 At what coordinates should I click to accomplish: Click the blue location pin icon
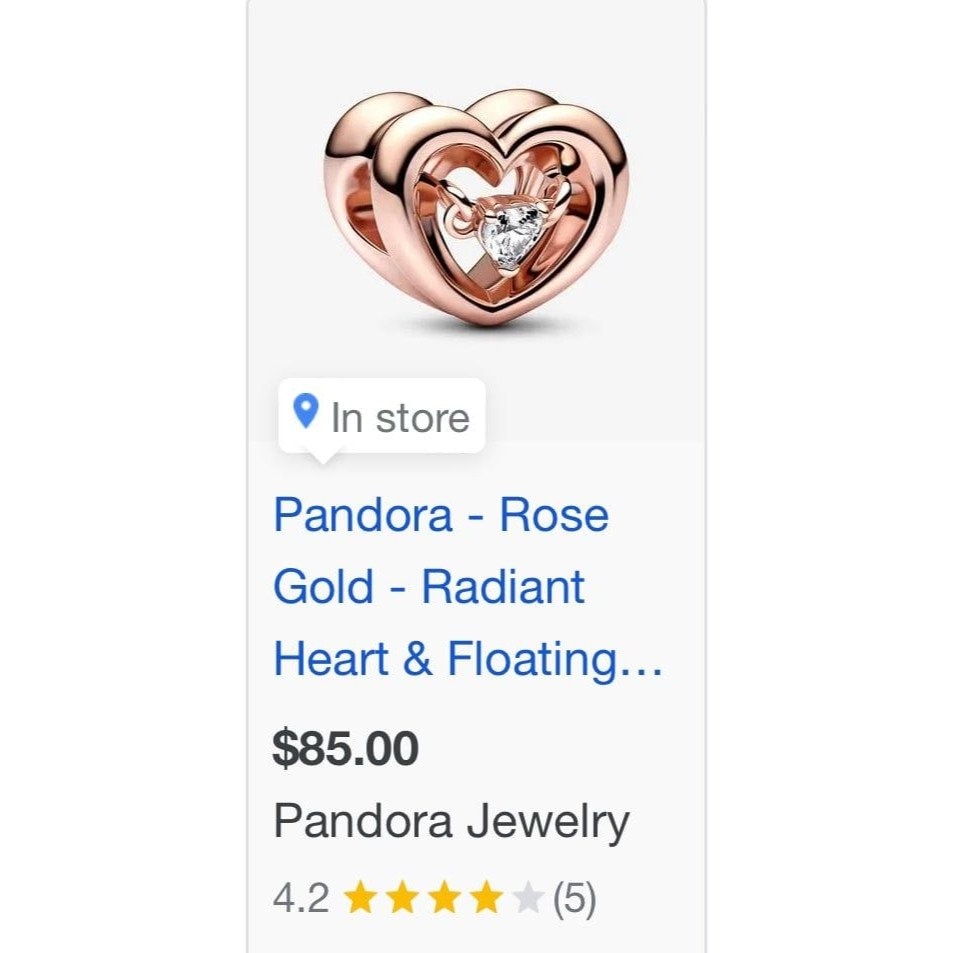pyautogui.click(x=305, y=410)
